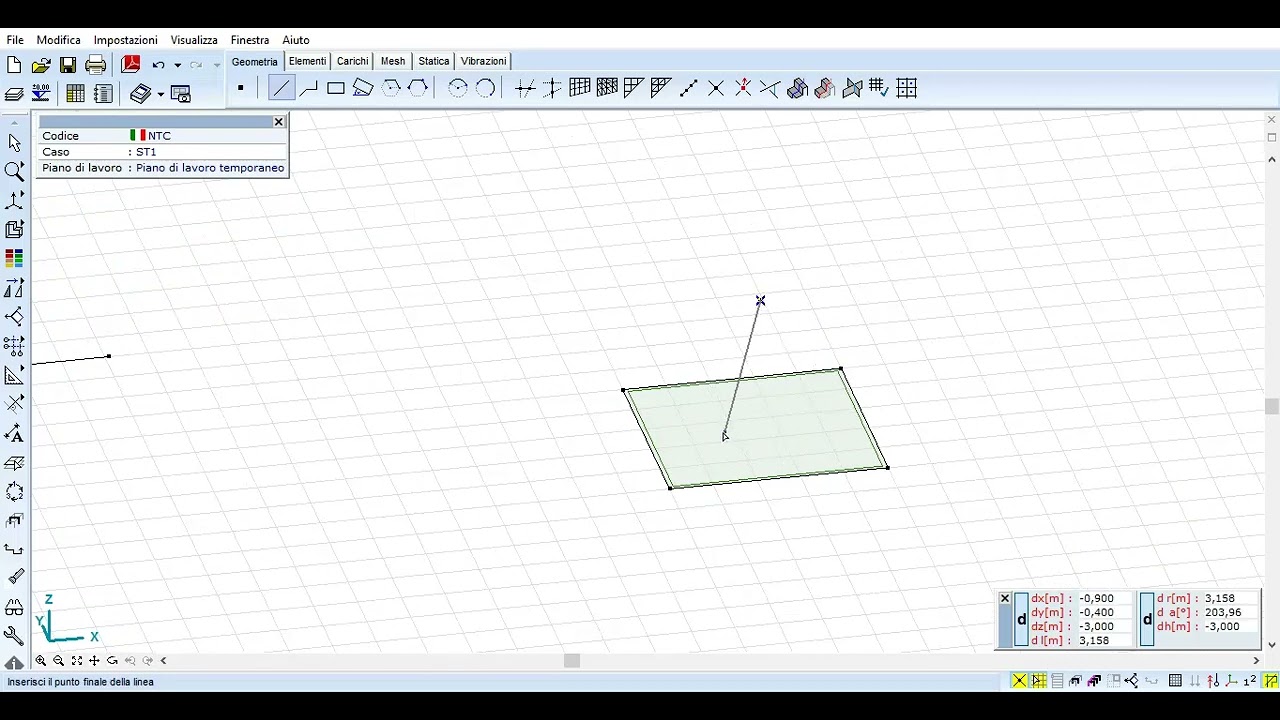Image resolution: width=1280 pixels, height=720 pixels.
Task: Select the Line drawing tool
Action: coord(282,89)
